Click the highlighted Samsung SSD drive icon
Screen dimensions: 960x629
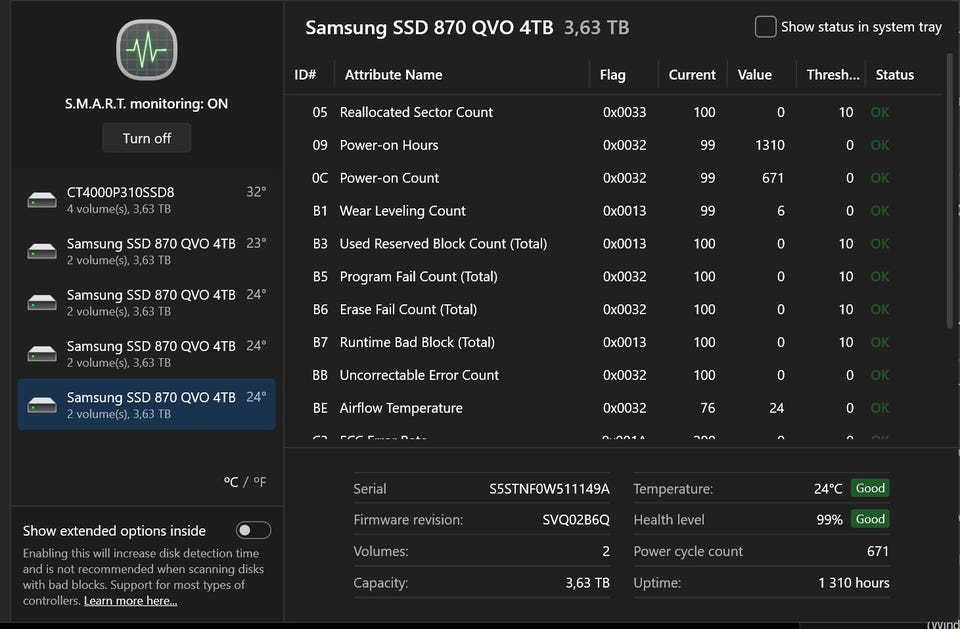pyautogui.click(x=42, y=405)
